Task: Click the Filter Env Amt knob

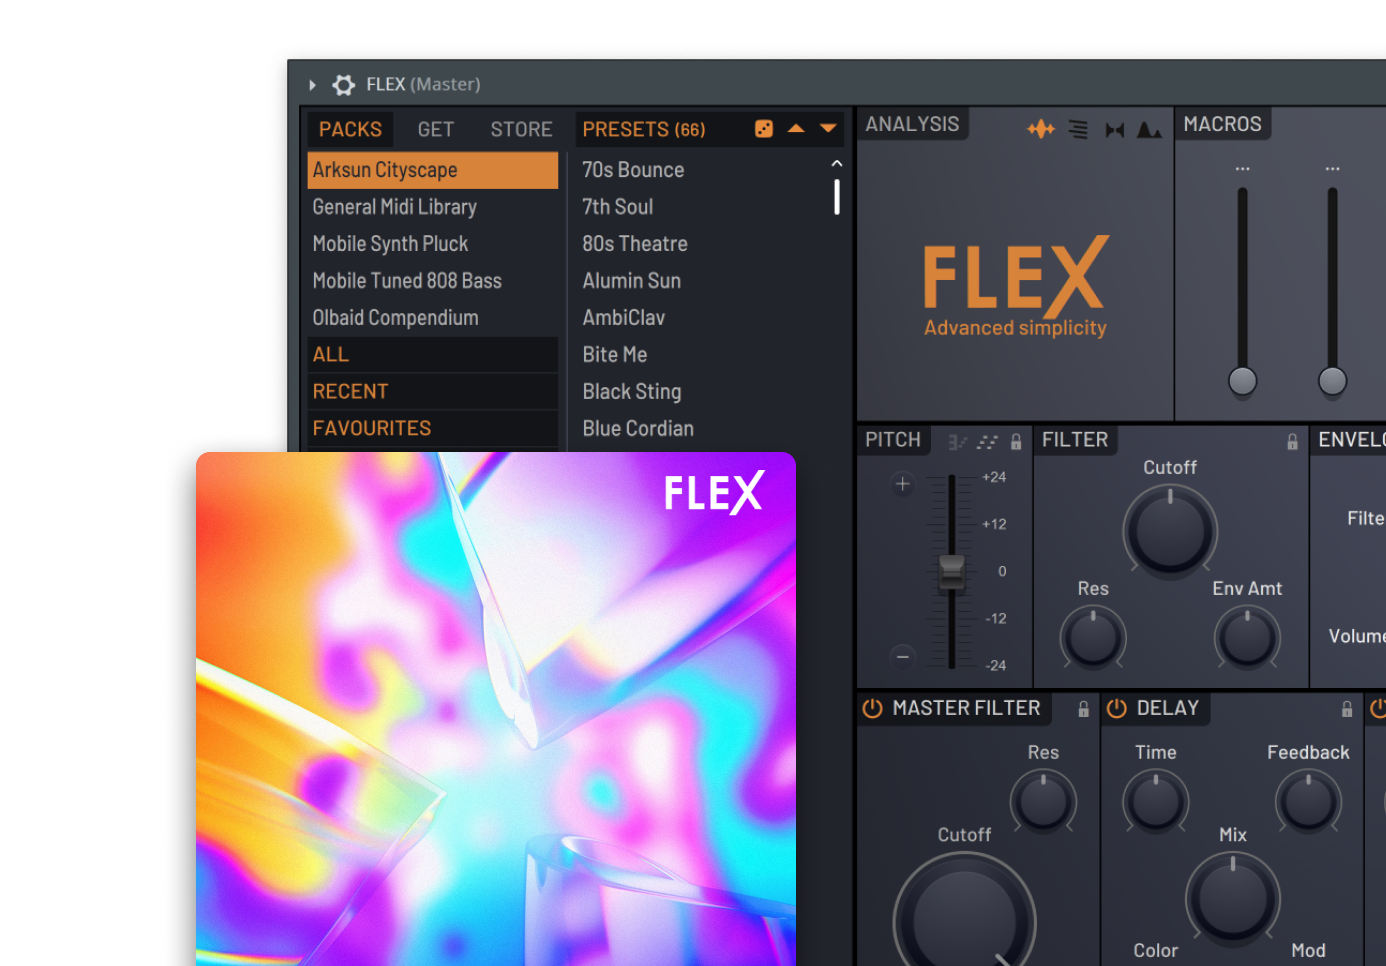Action: pyautogui.click(x=1247, y=638)
